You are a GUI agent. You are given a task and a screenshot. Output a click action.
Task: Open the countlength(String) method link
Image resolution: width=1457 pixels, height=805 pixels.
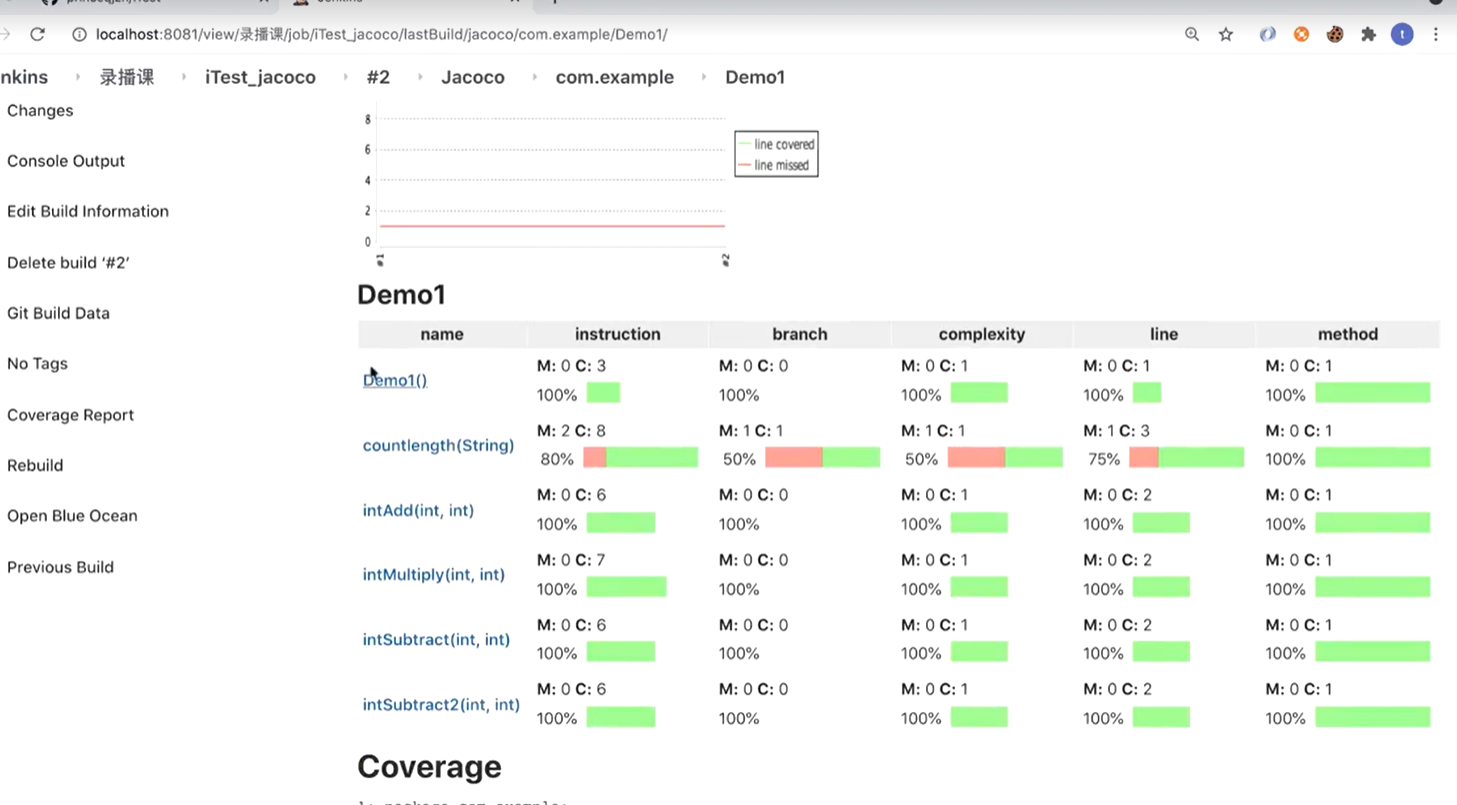click(x=438, y=445)
